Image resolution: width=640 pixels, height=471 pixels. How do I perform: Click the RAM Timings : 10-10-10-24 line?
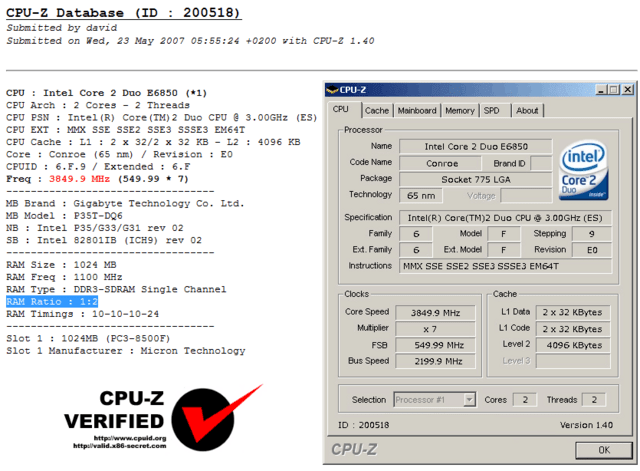click(x=82, y=314)
